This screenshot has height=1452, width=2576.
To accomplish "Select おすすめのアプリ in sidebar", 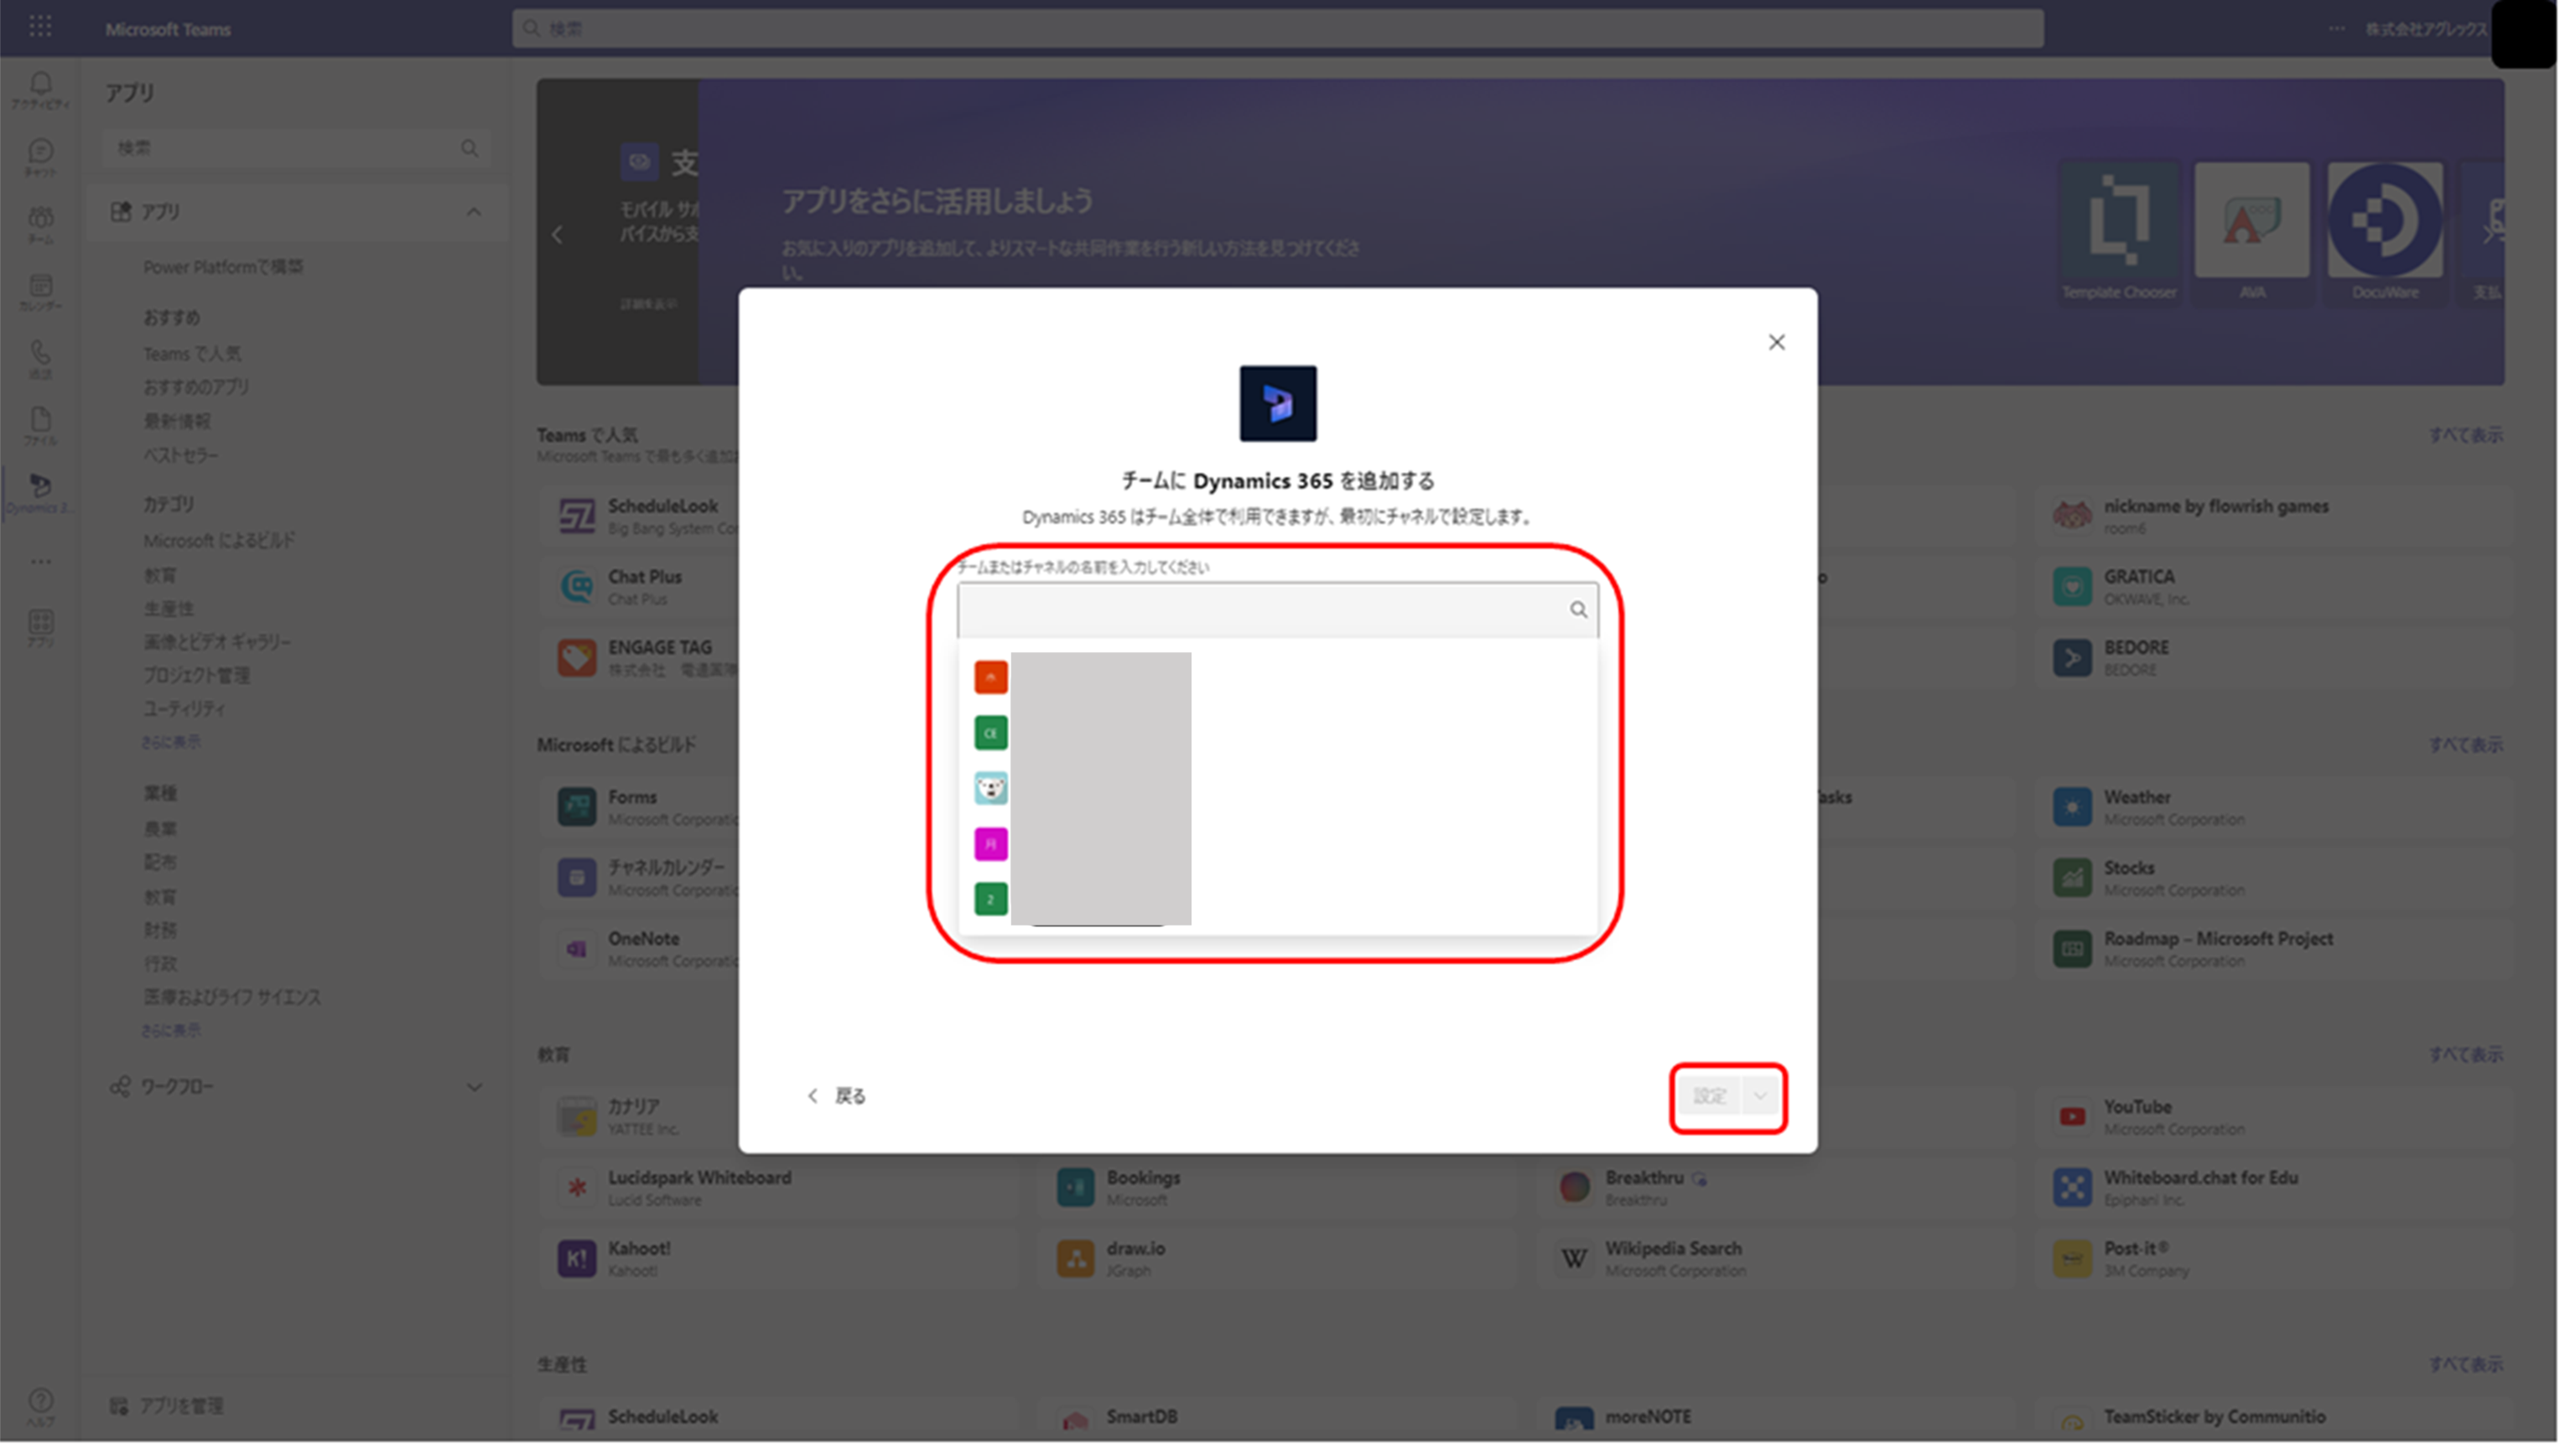I will (x=196, y=387).
